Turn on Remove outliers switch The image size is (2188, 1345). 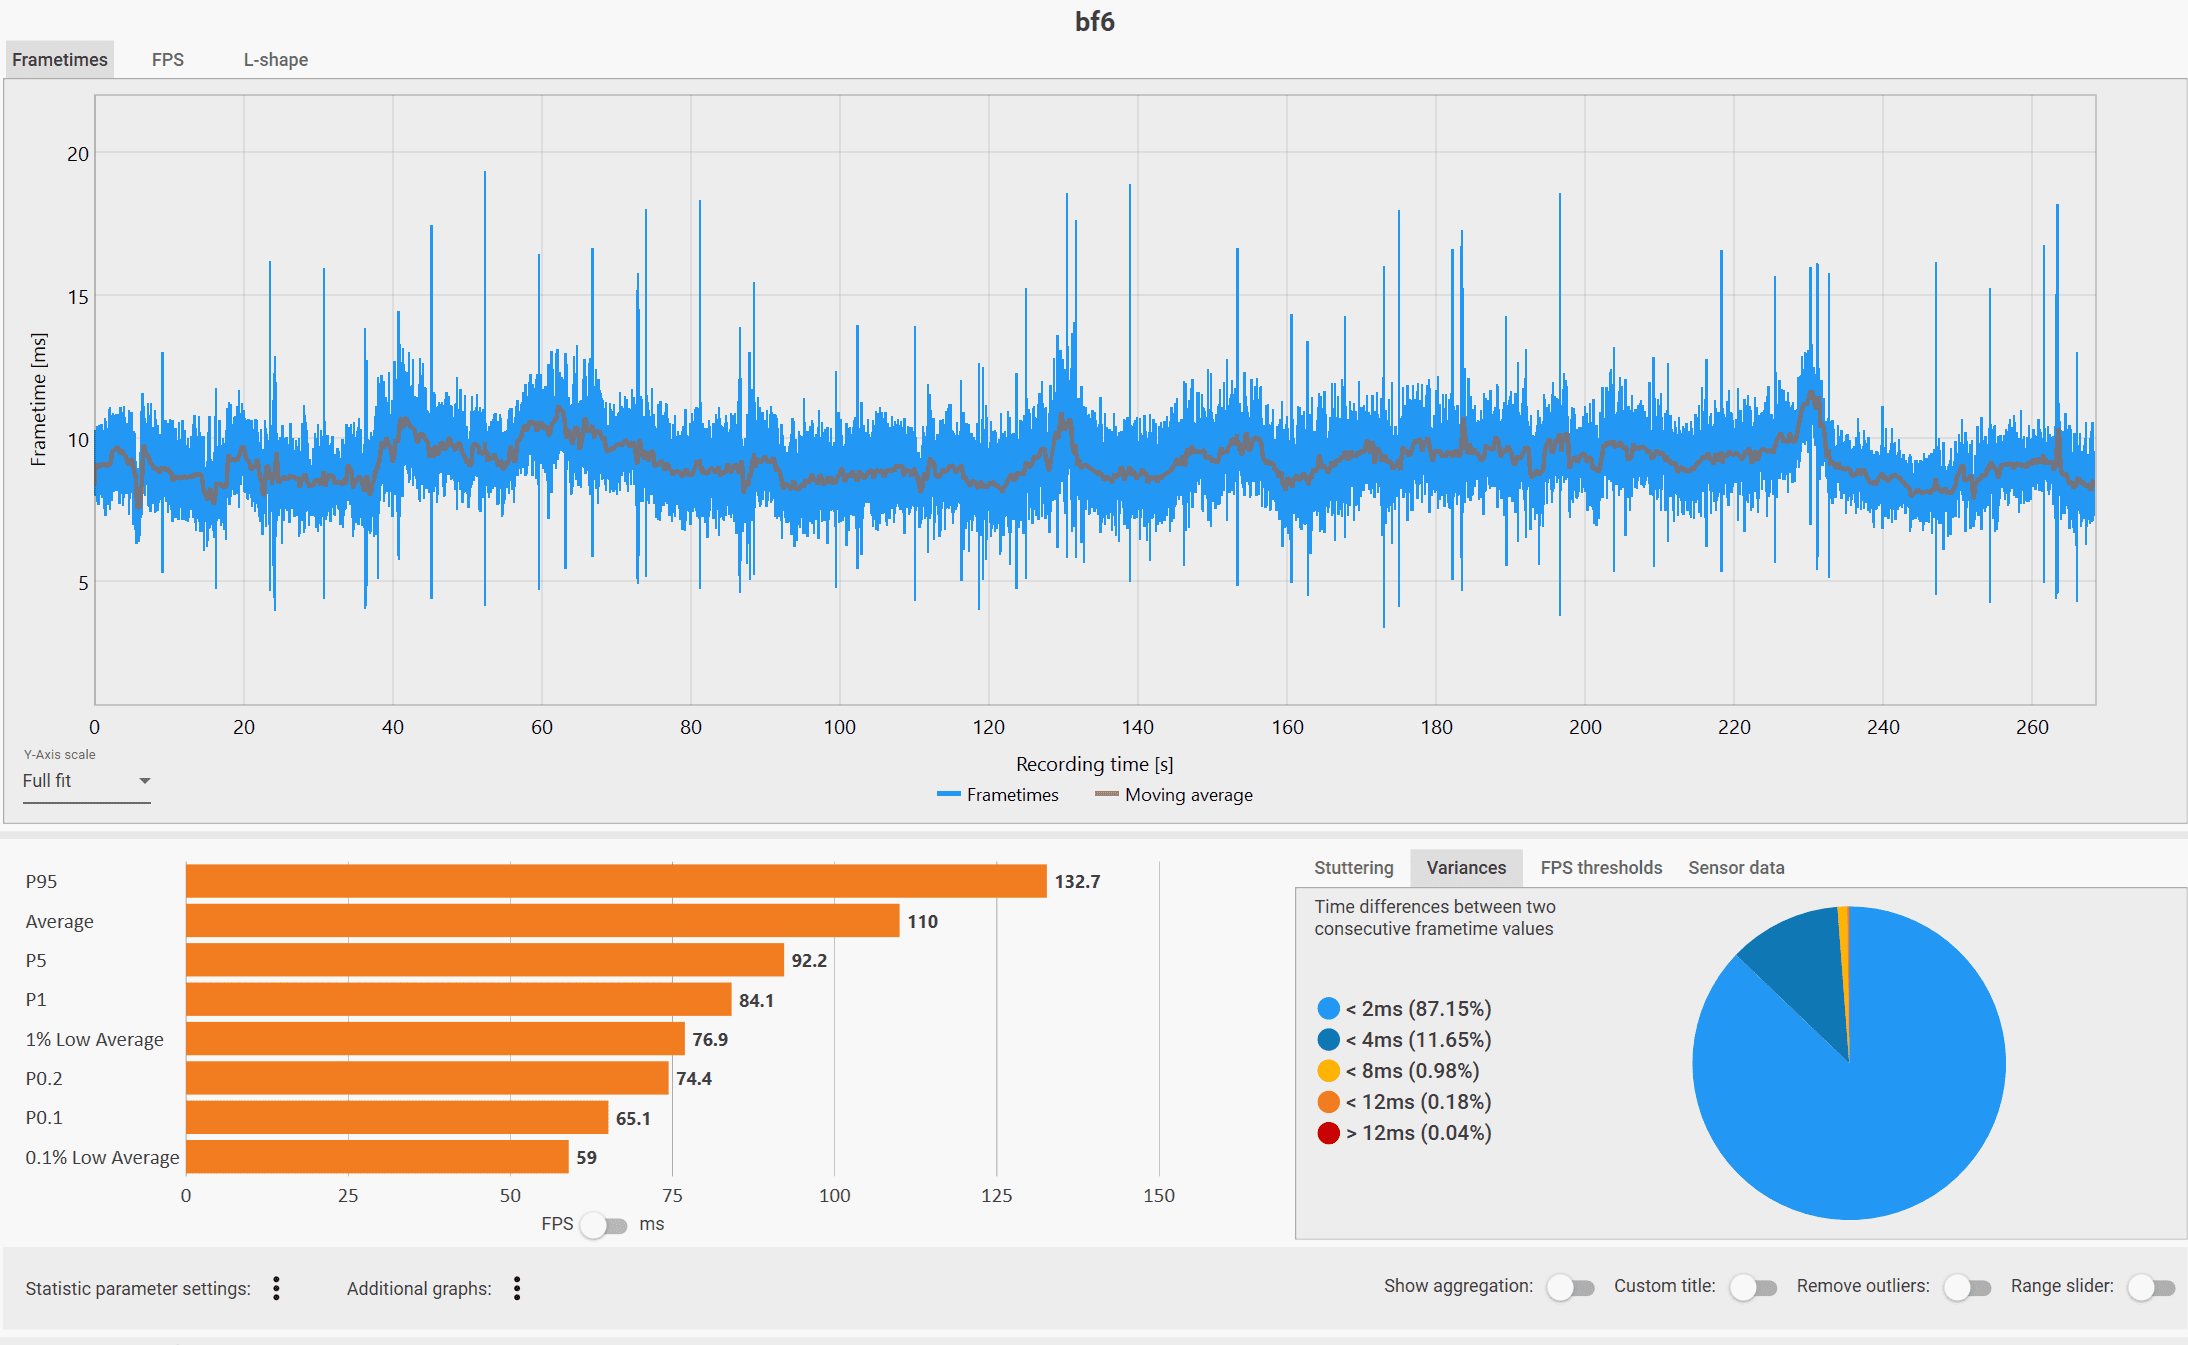tap(1966, 1287)
